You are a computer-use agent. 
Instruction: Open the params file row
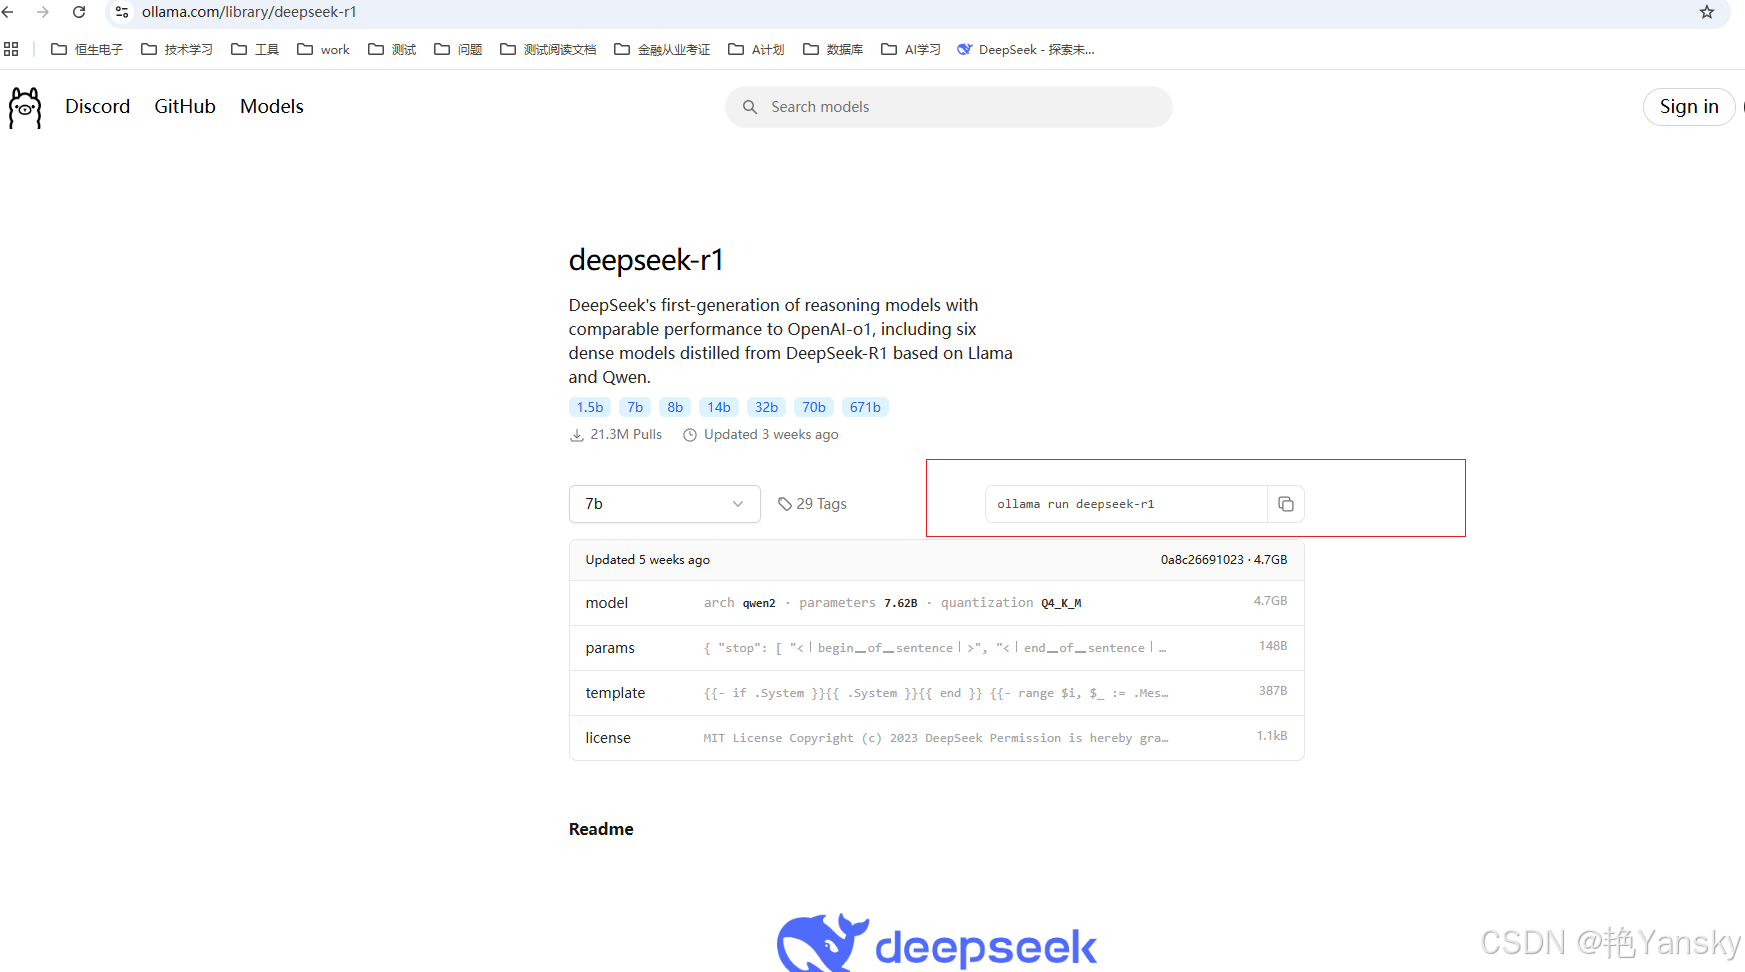(937, 648)
